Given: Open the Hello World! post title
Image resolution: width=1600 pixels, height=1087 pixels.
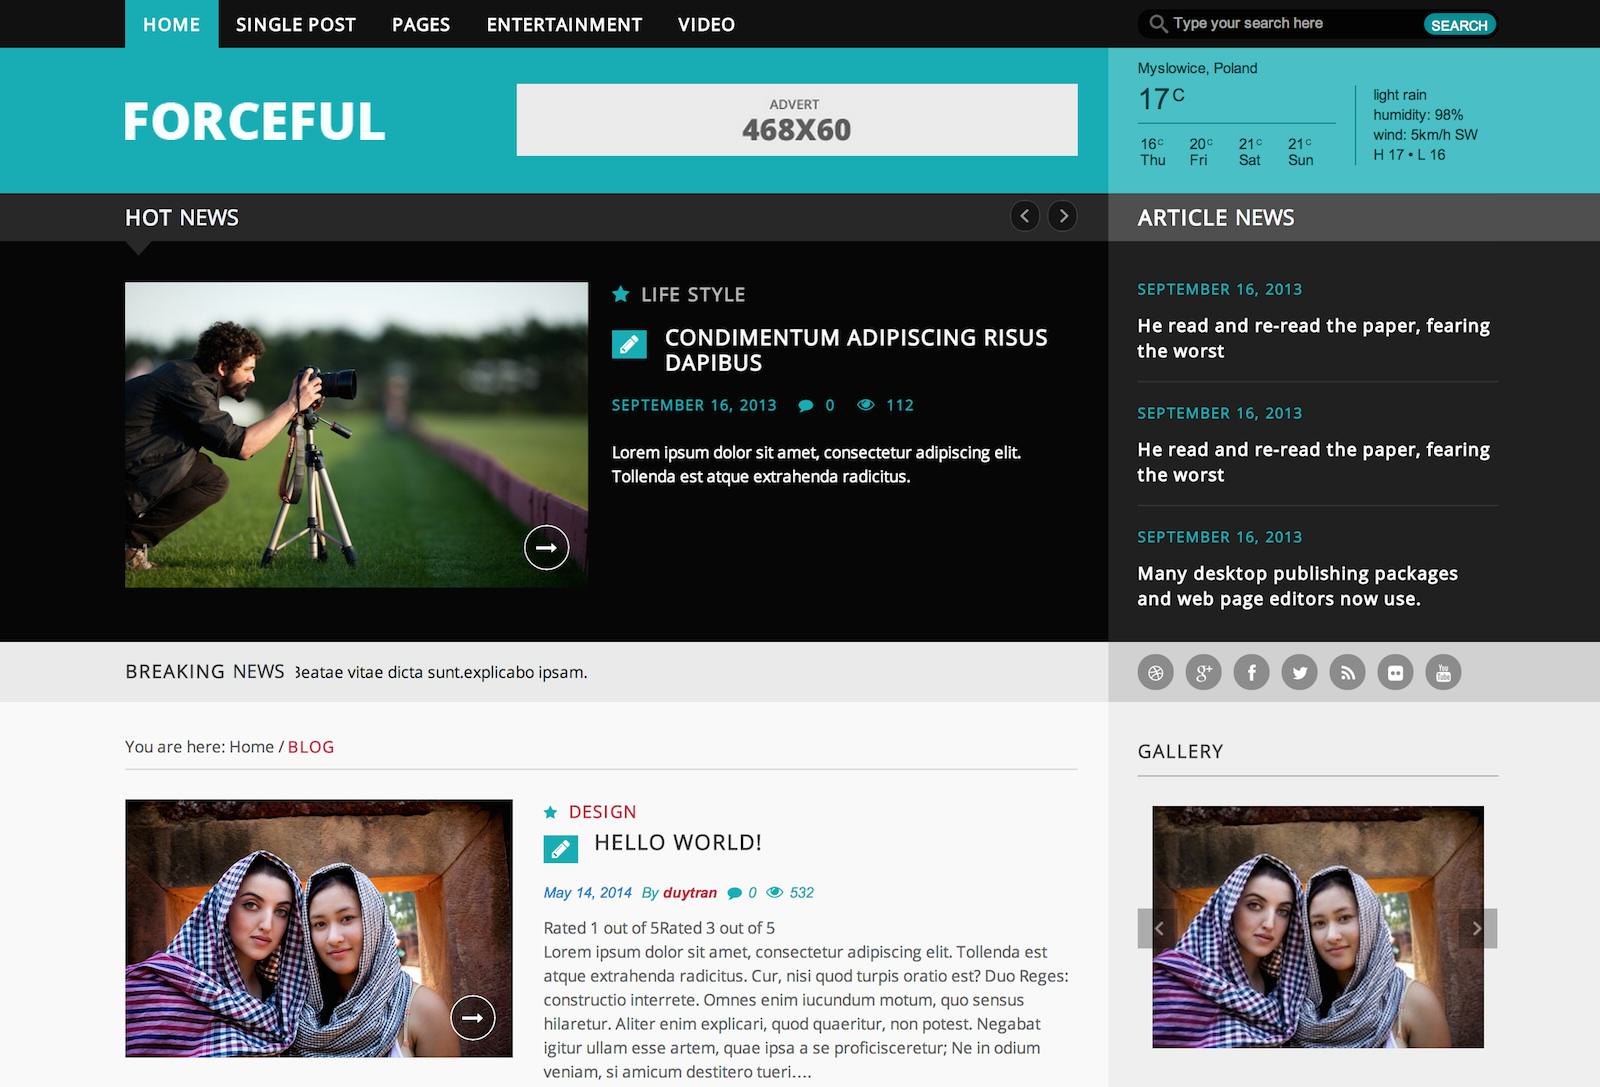Looking at the screenshot, I should (x=677, y=843).
